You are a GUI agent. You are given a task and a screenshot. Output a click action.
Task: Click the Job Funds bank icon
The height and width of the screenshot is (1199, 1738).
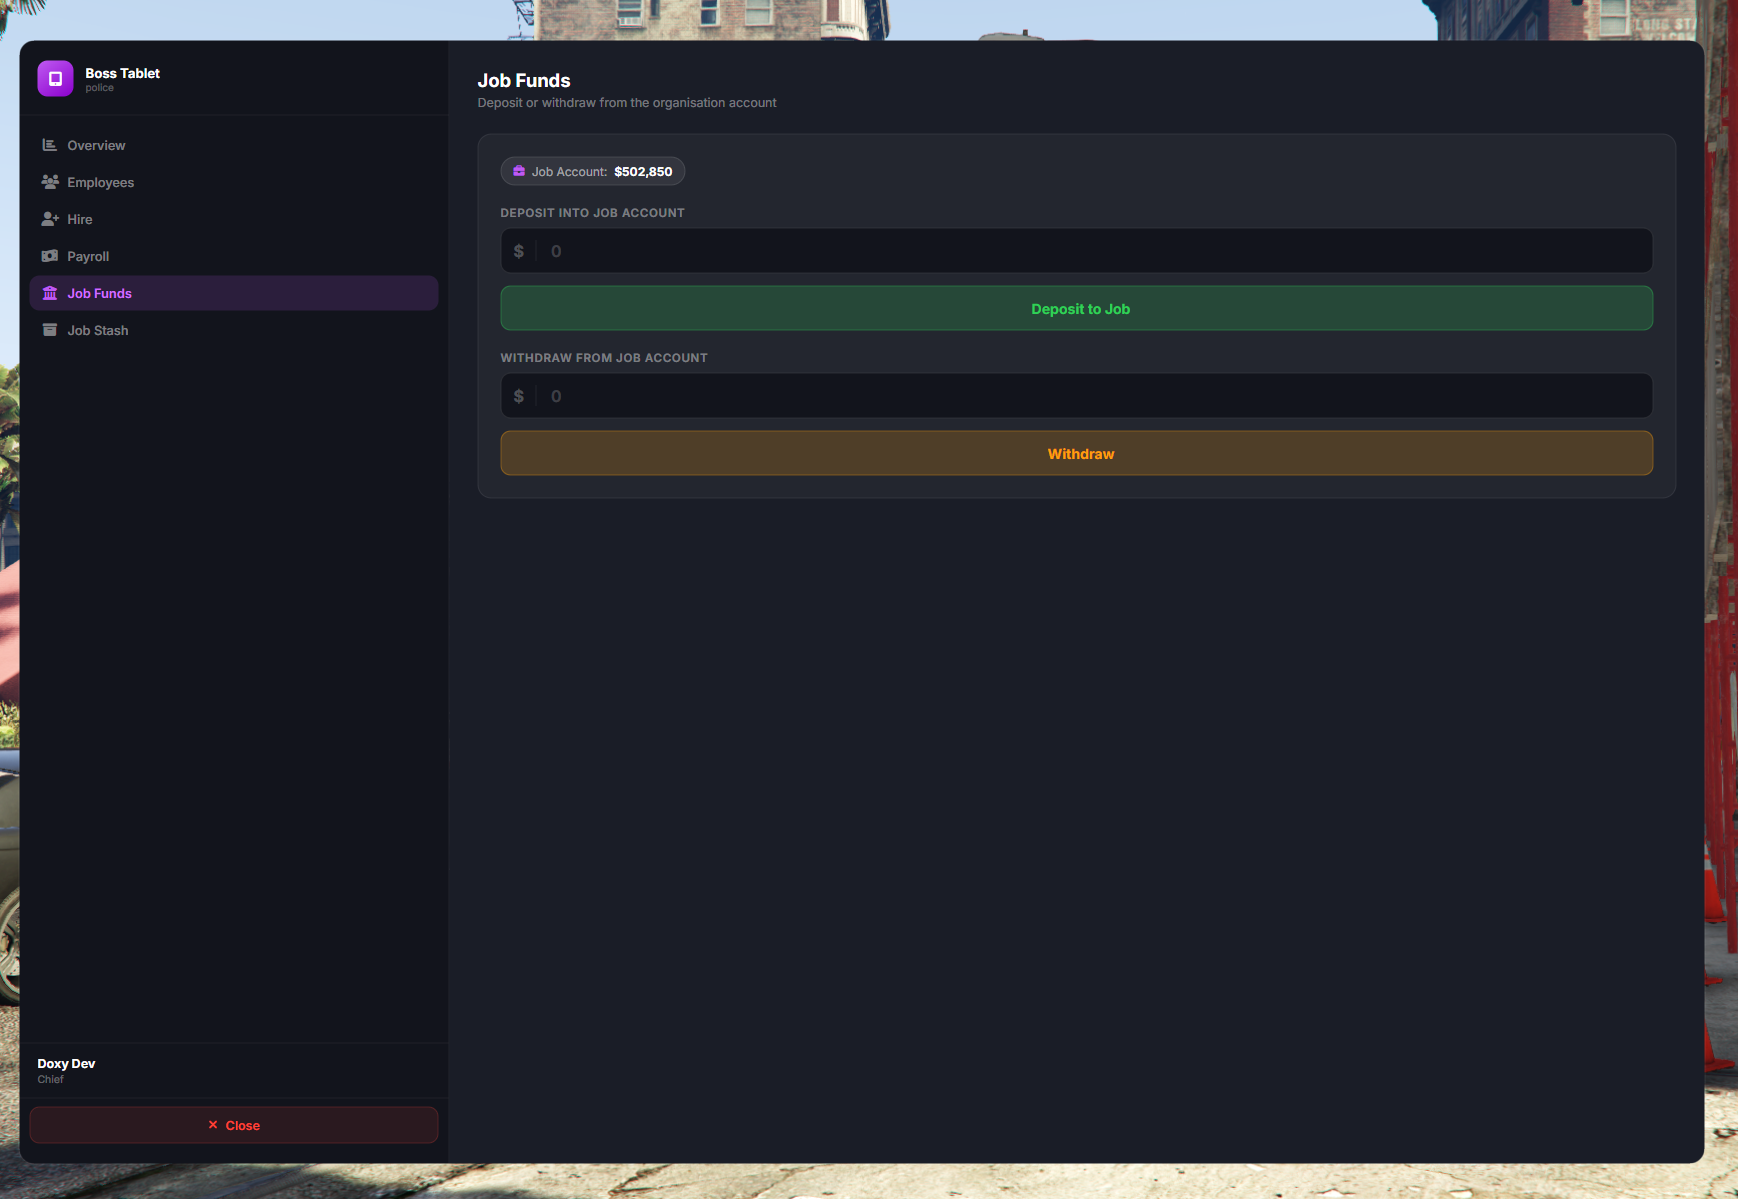coord(50,293)
